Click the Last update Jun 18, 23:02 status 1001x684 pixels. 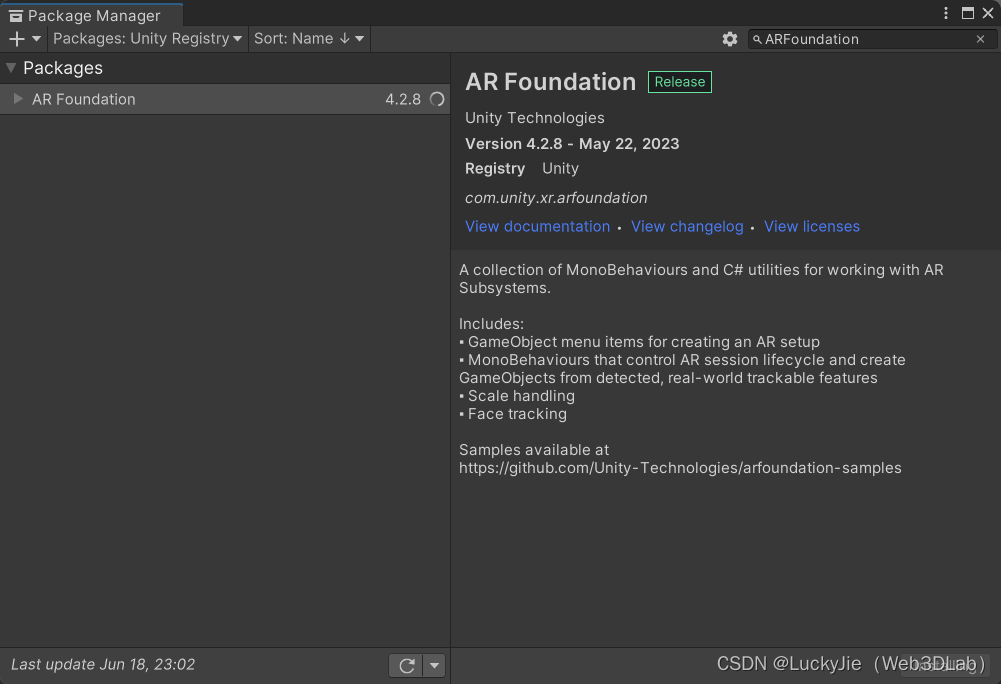[x=103, y=665]
